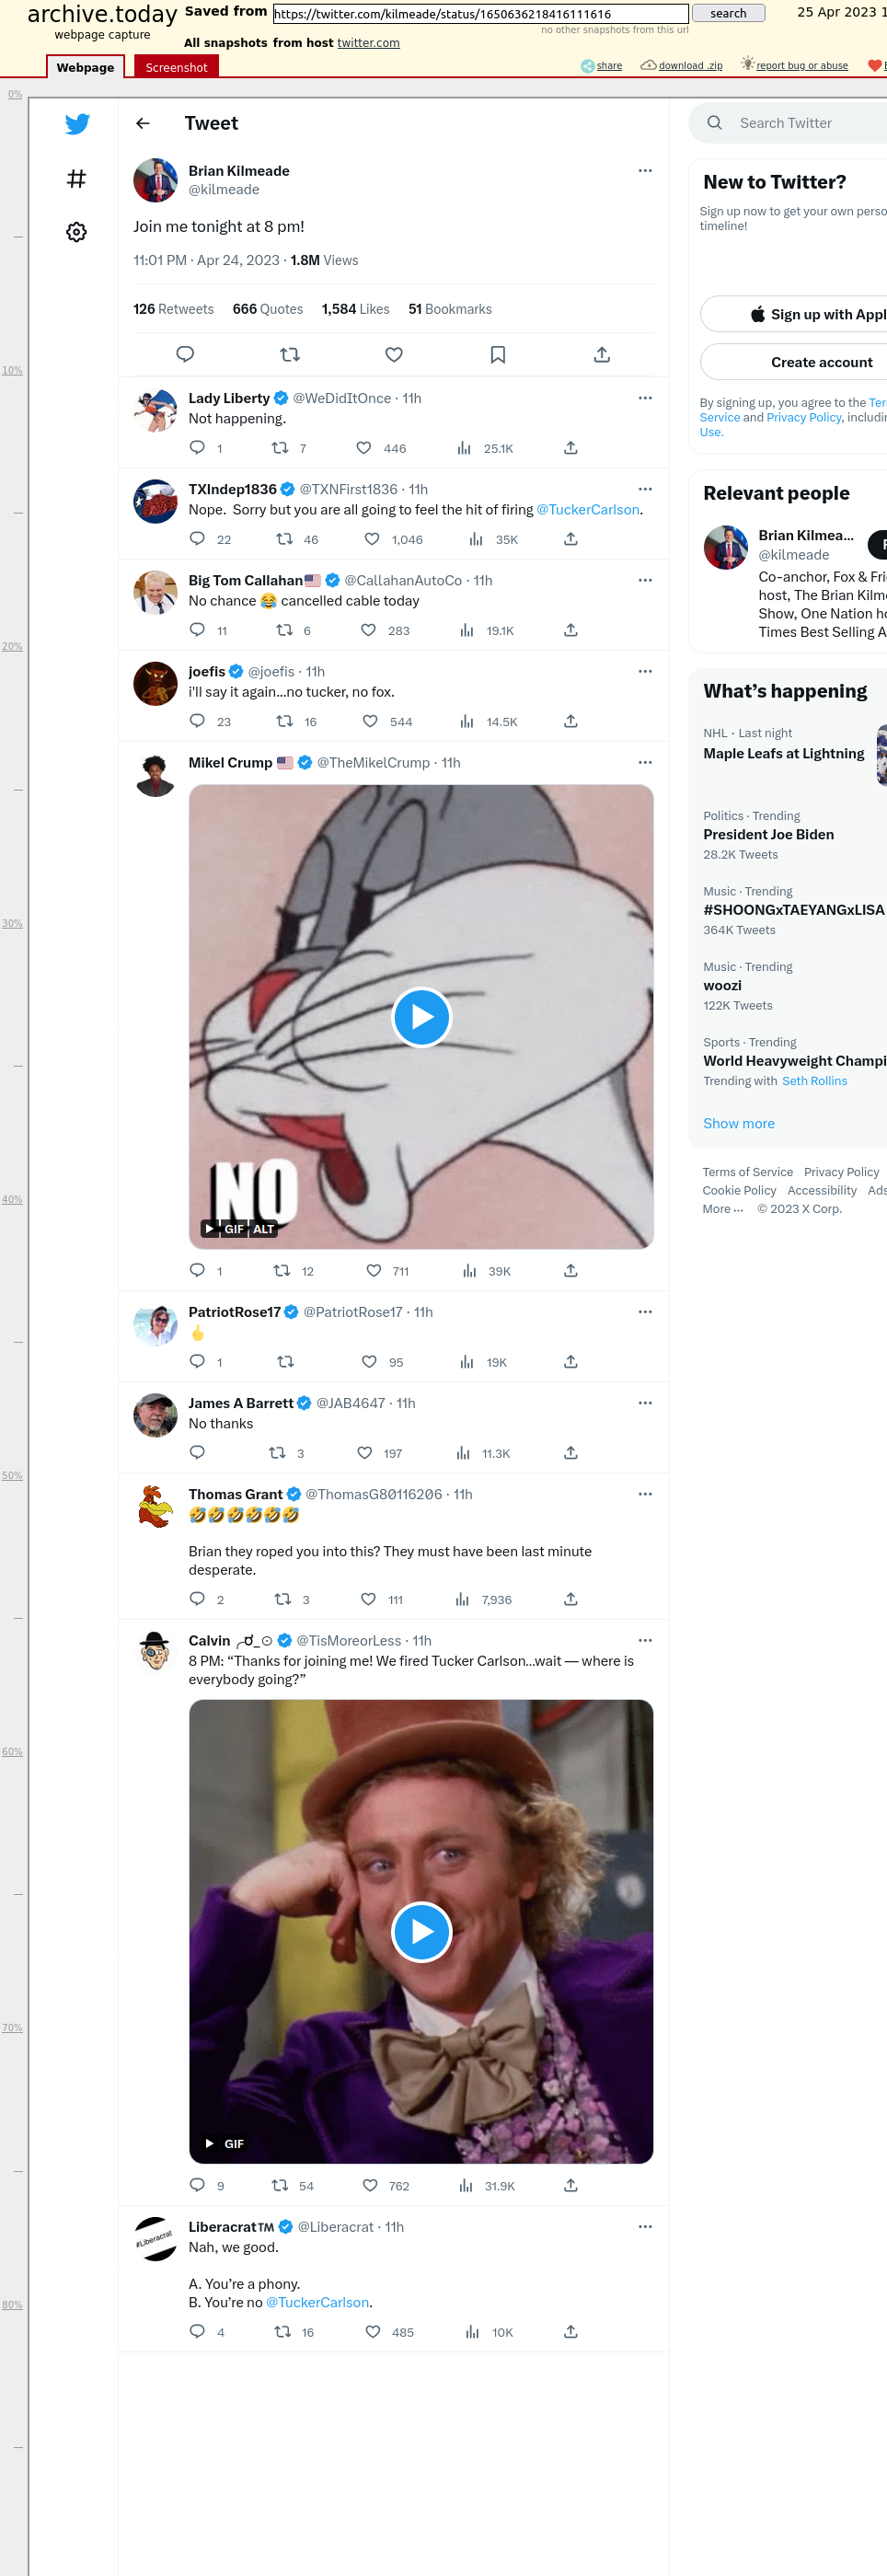Click the Twitter bird logo
887x2576 pixels.
[77, 124]
